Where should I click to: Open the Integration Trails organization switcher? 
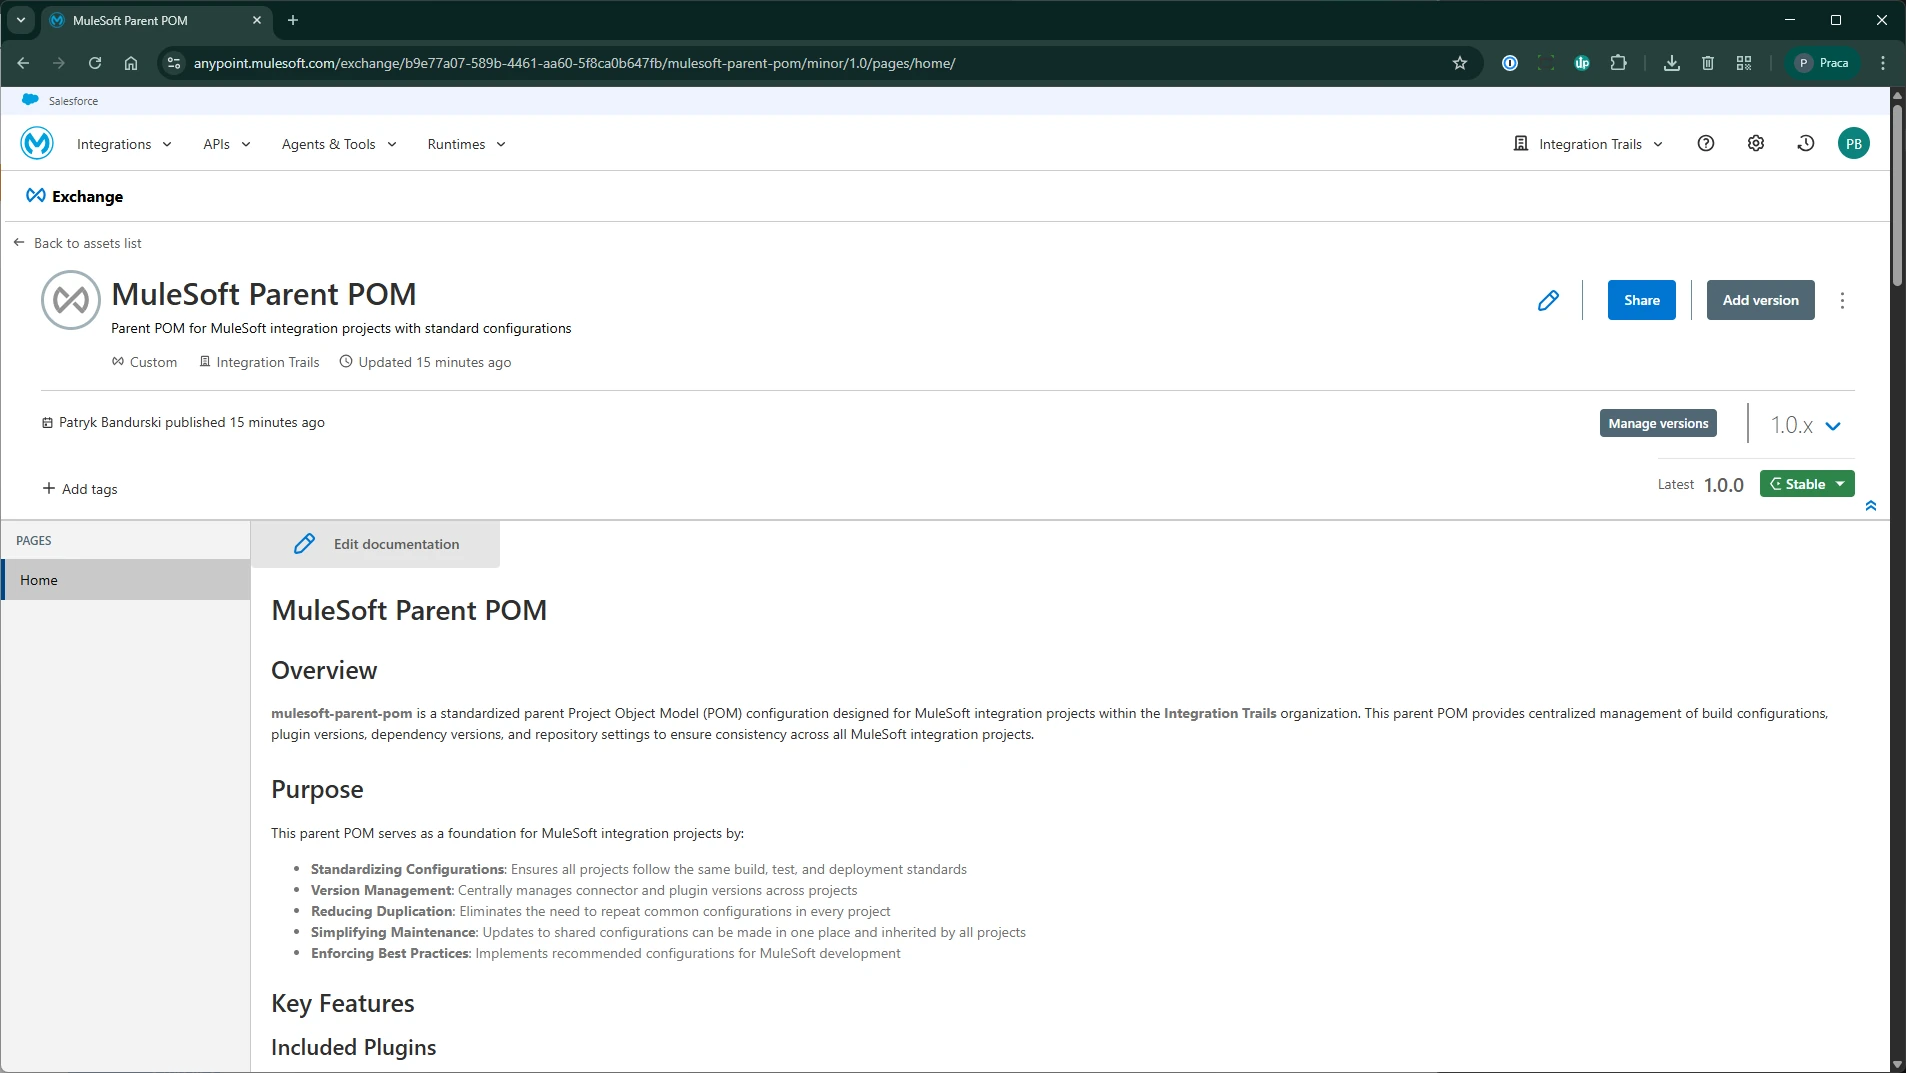pos(1588,144)
